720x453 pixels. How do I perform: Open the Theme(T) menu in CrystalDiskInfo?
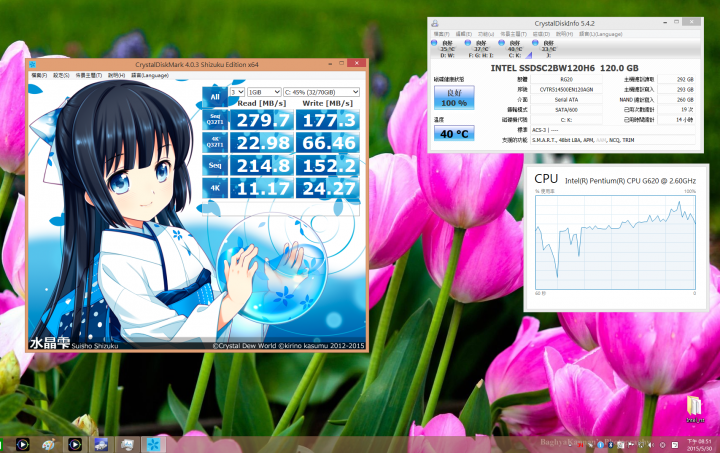click(513, 34)
